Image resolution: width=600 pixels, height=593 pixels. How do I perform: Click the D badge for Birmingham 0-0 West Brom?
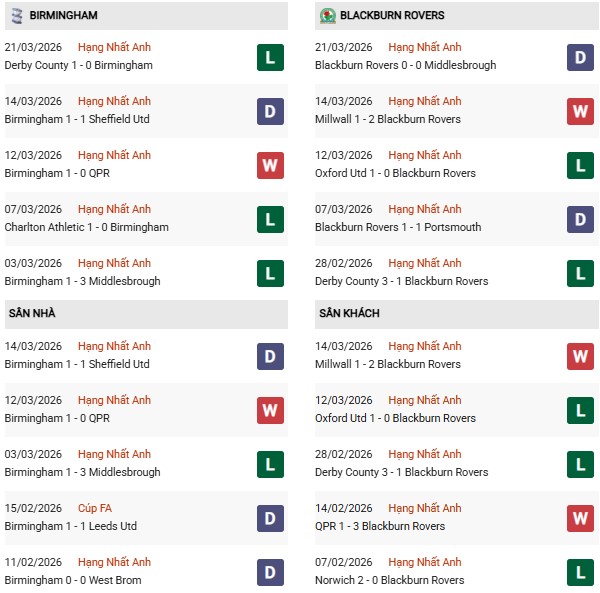(x=270, y=572)
